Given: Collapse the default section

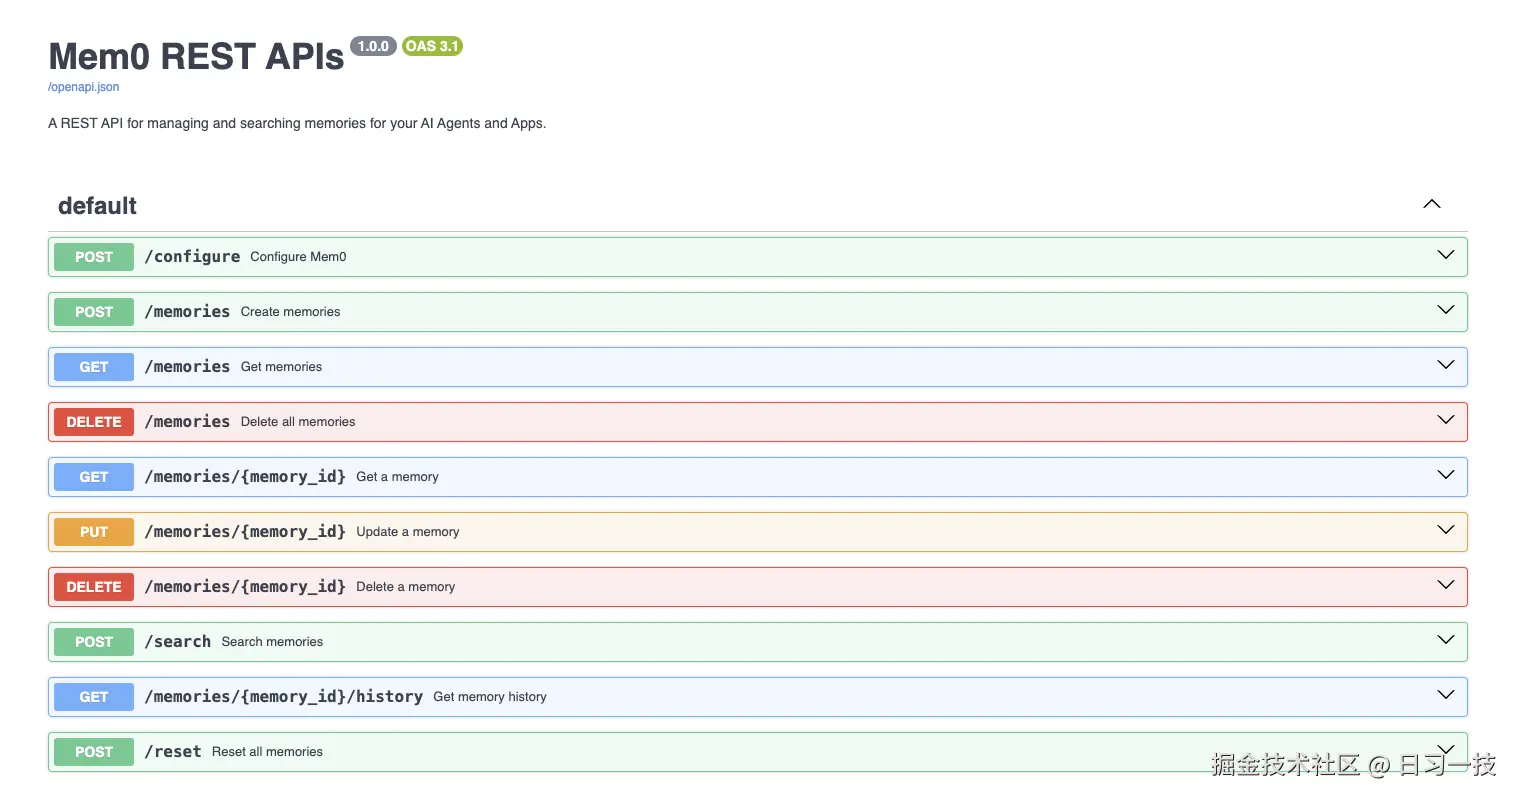Looking at the screenshot, I should 1431,203.
